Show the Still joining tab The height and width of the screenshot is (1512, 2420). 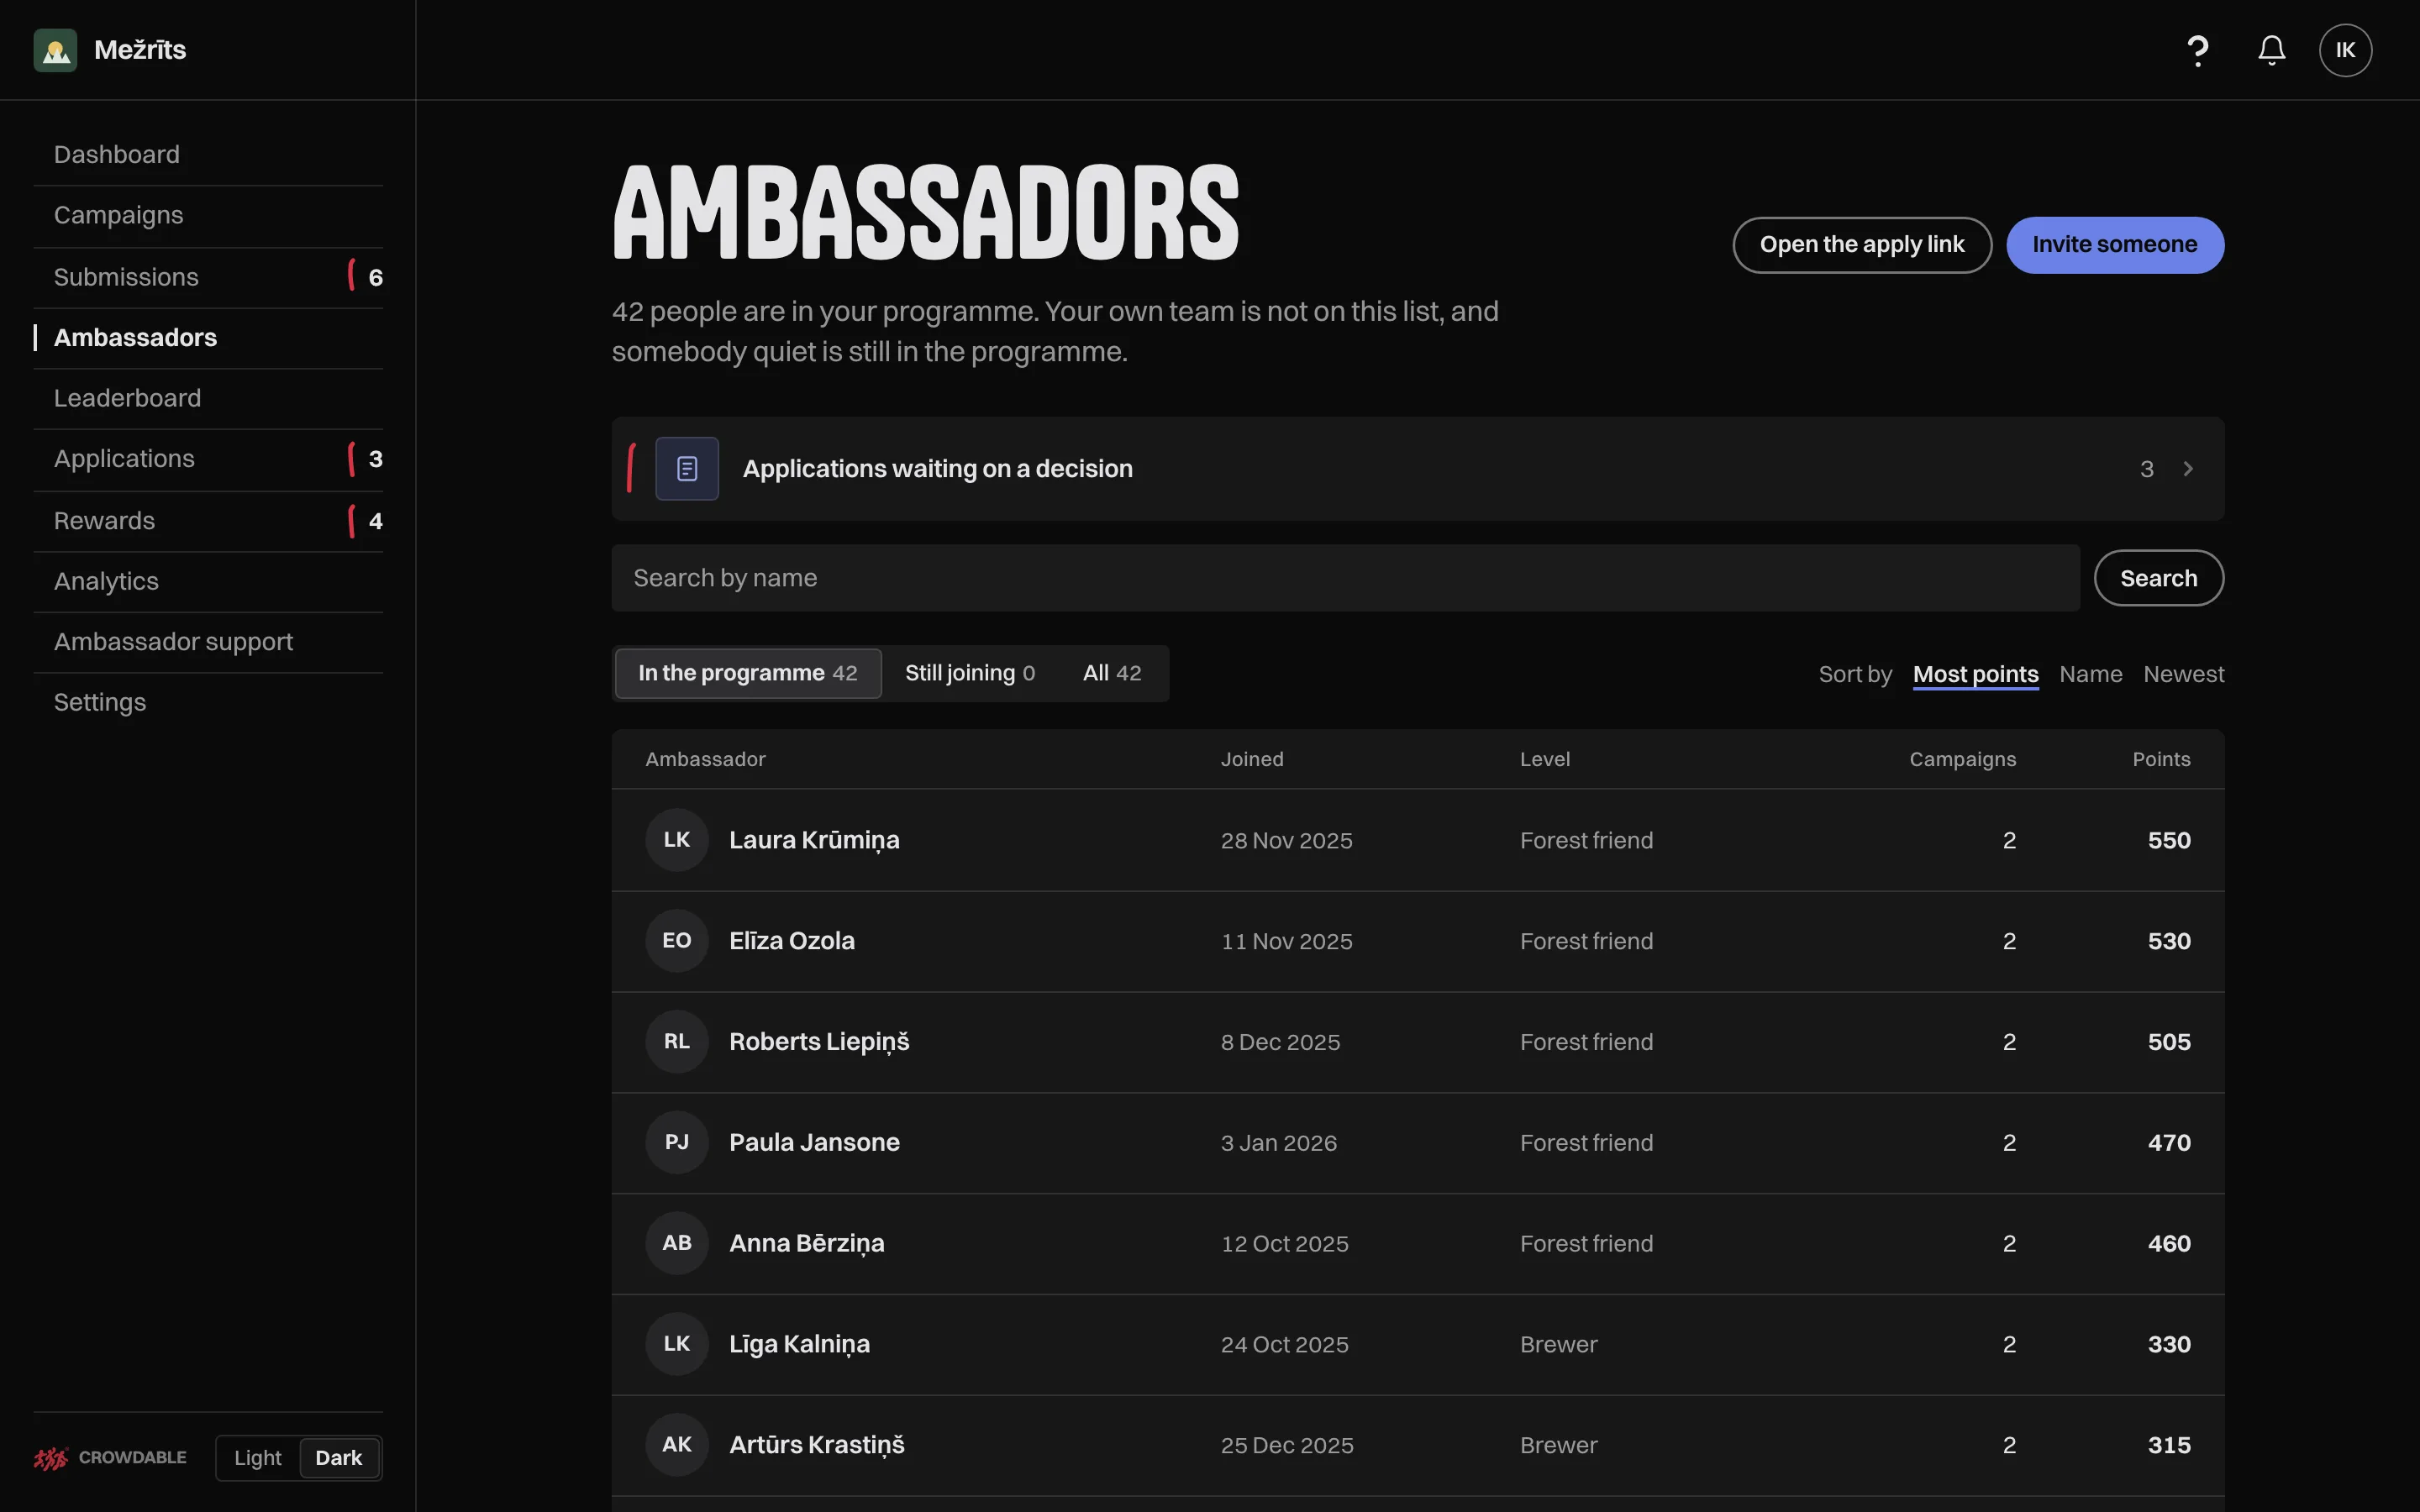[970, 673]
